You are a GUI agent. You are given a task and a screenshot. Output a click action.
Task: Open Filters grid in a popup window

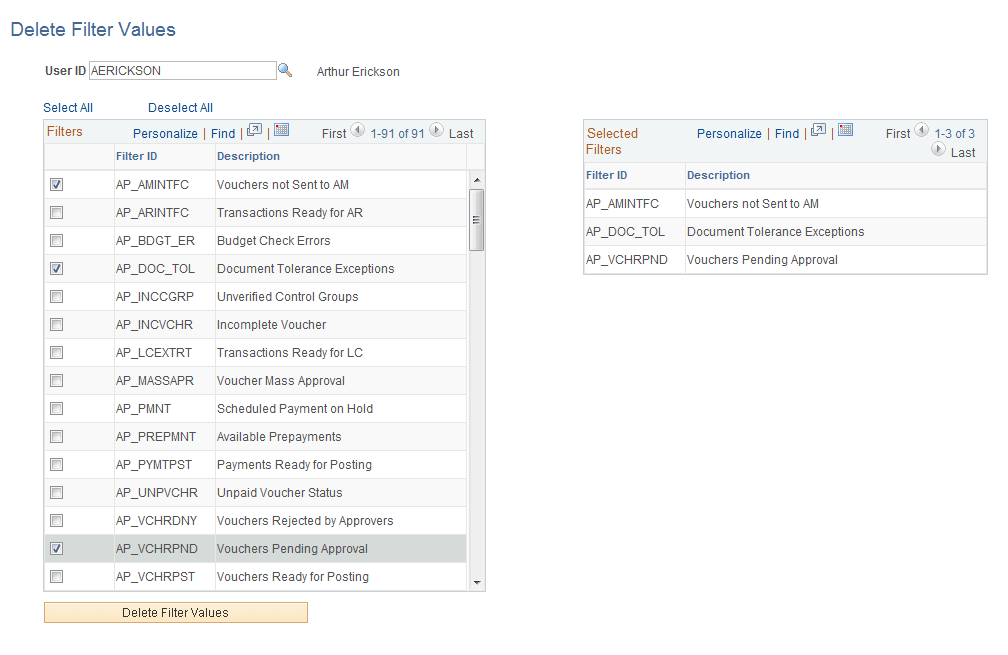(x=255, y=131)
